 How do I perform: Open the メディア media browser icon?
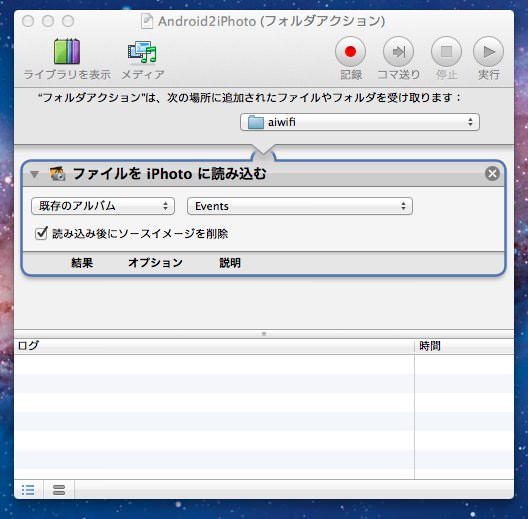click(142, 52)
